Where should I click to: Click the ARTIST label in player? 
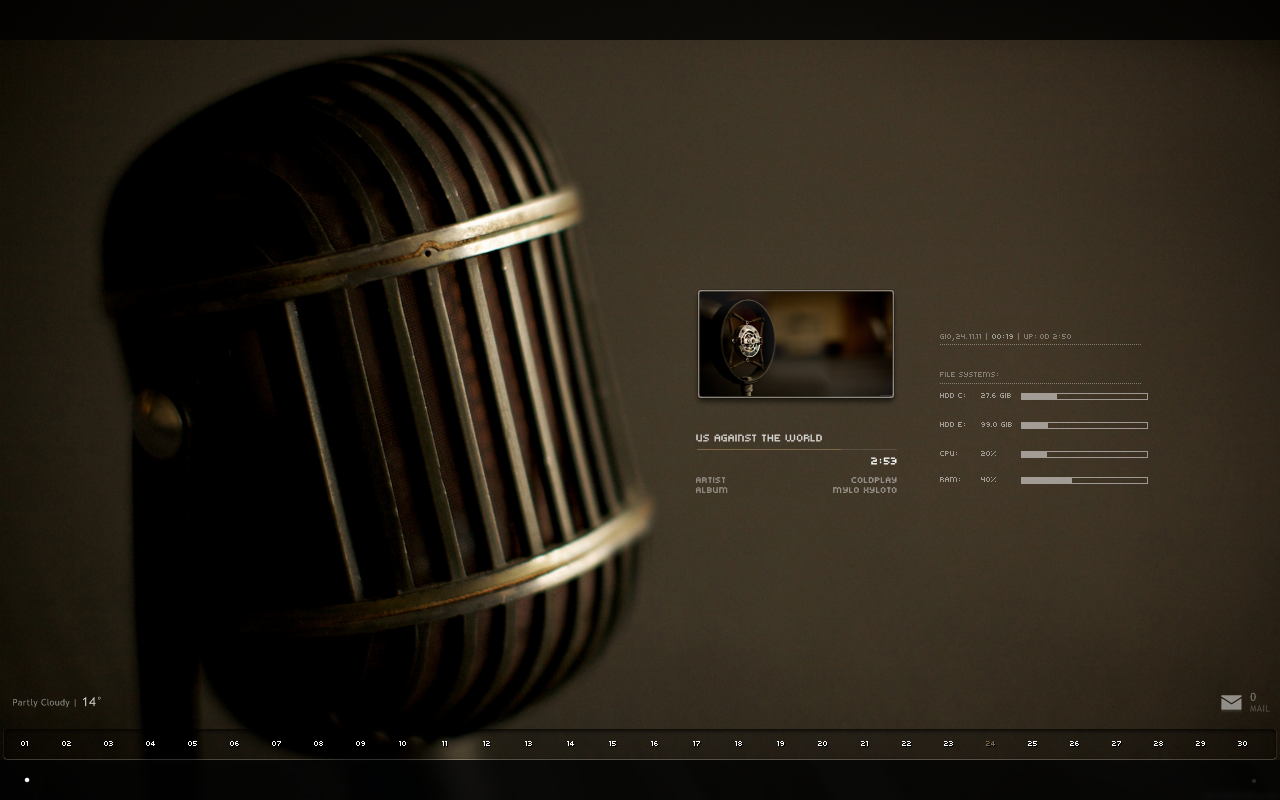tap(711, 480)
